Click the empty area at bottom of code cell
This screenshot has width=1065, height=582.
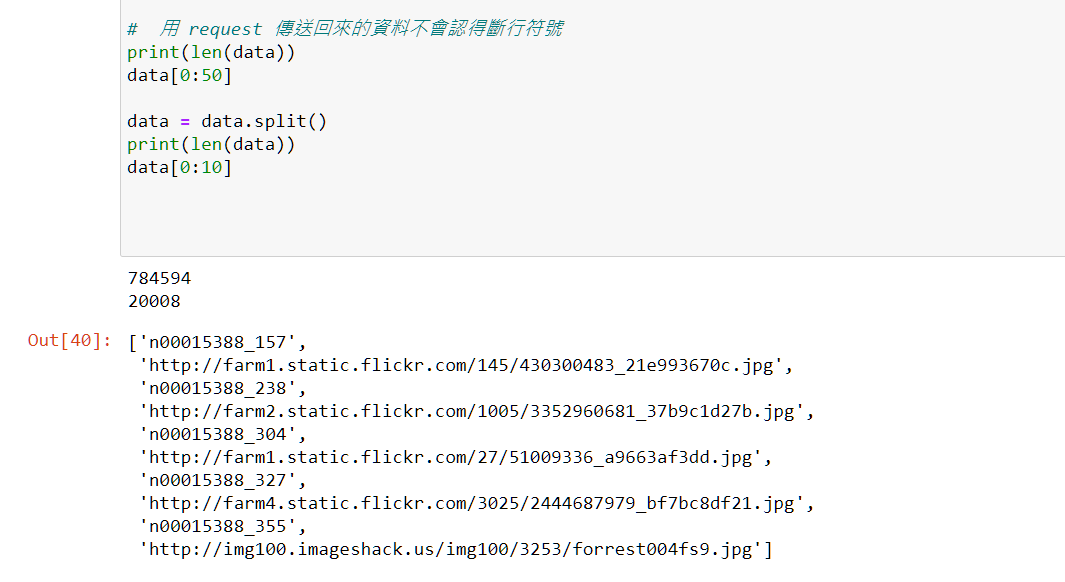pos(591,217)
